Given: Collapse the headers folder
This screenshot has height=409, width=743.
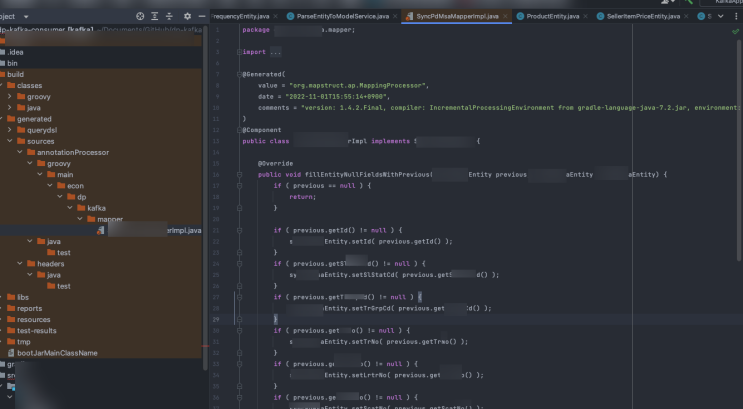Looking at the screenshot, I should pyautogui.click(x=19, y=264).
